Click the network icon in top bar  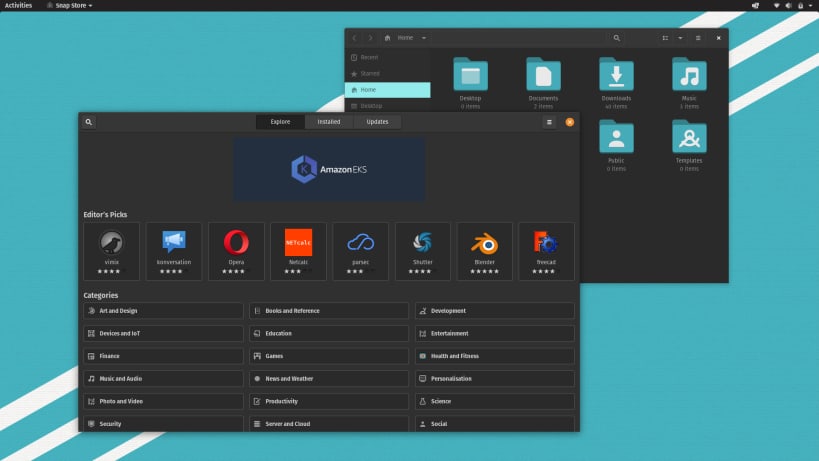(x=777, y=5)
